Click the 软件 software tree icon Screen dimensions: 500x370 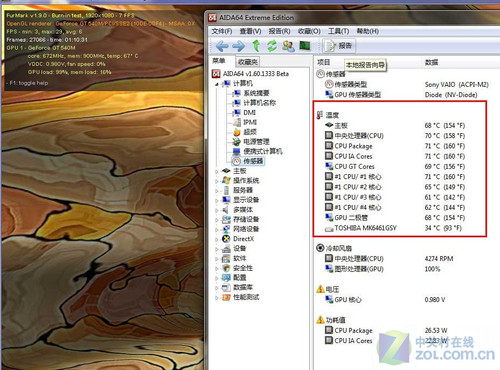click(226, 258)
